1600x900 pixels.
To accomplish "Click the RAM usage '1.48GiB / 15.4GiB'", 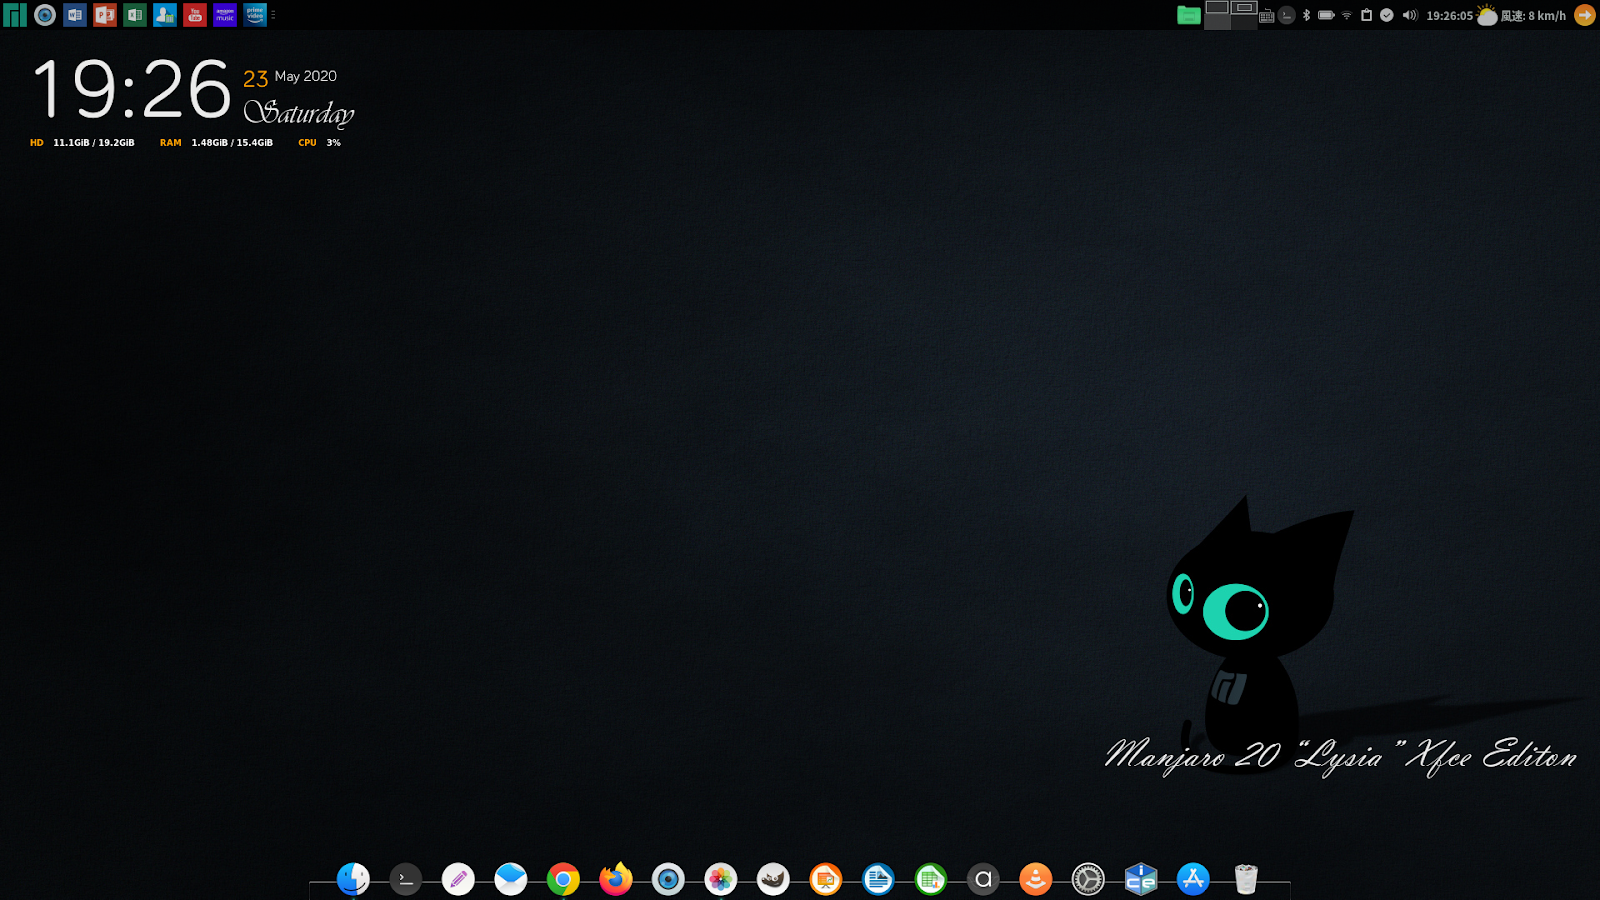I will [232, 143].
